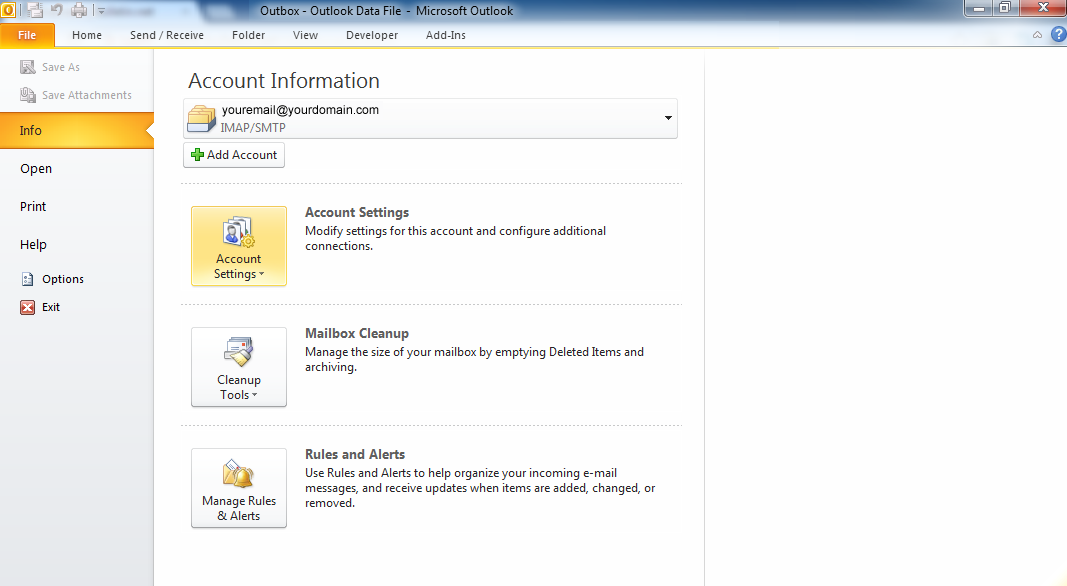Image resolution: width=1067 pixels, height=586 pixels.
Task: Click the Outlook application icon in title bar
Action: [8, 10]
